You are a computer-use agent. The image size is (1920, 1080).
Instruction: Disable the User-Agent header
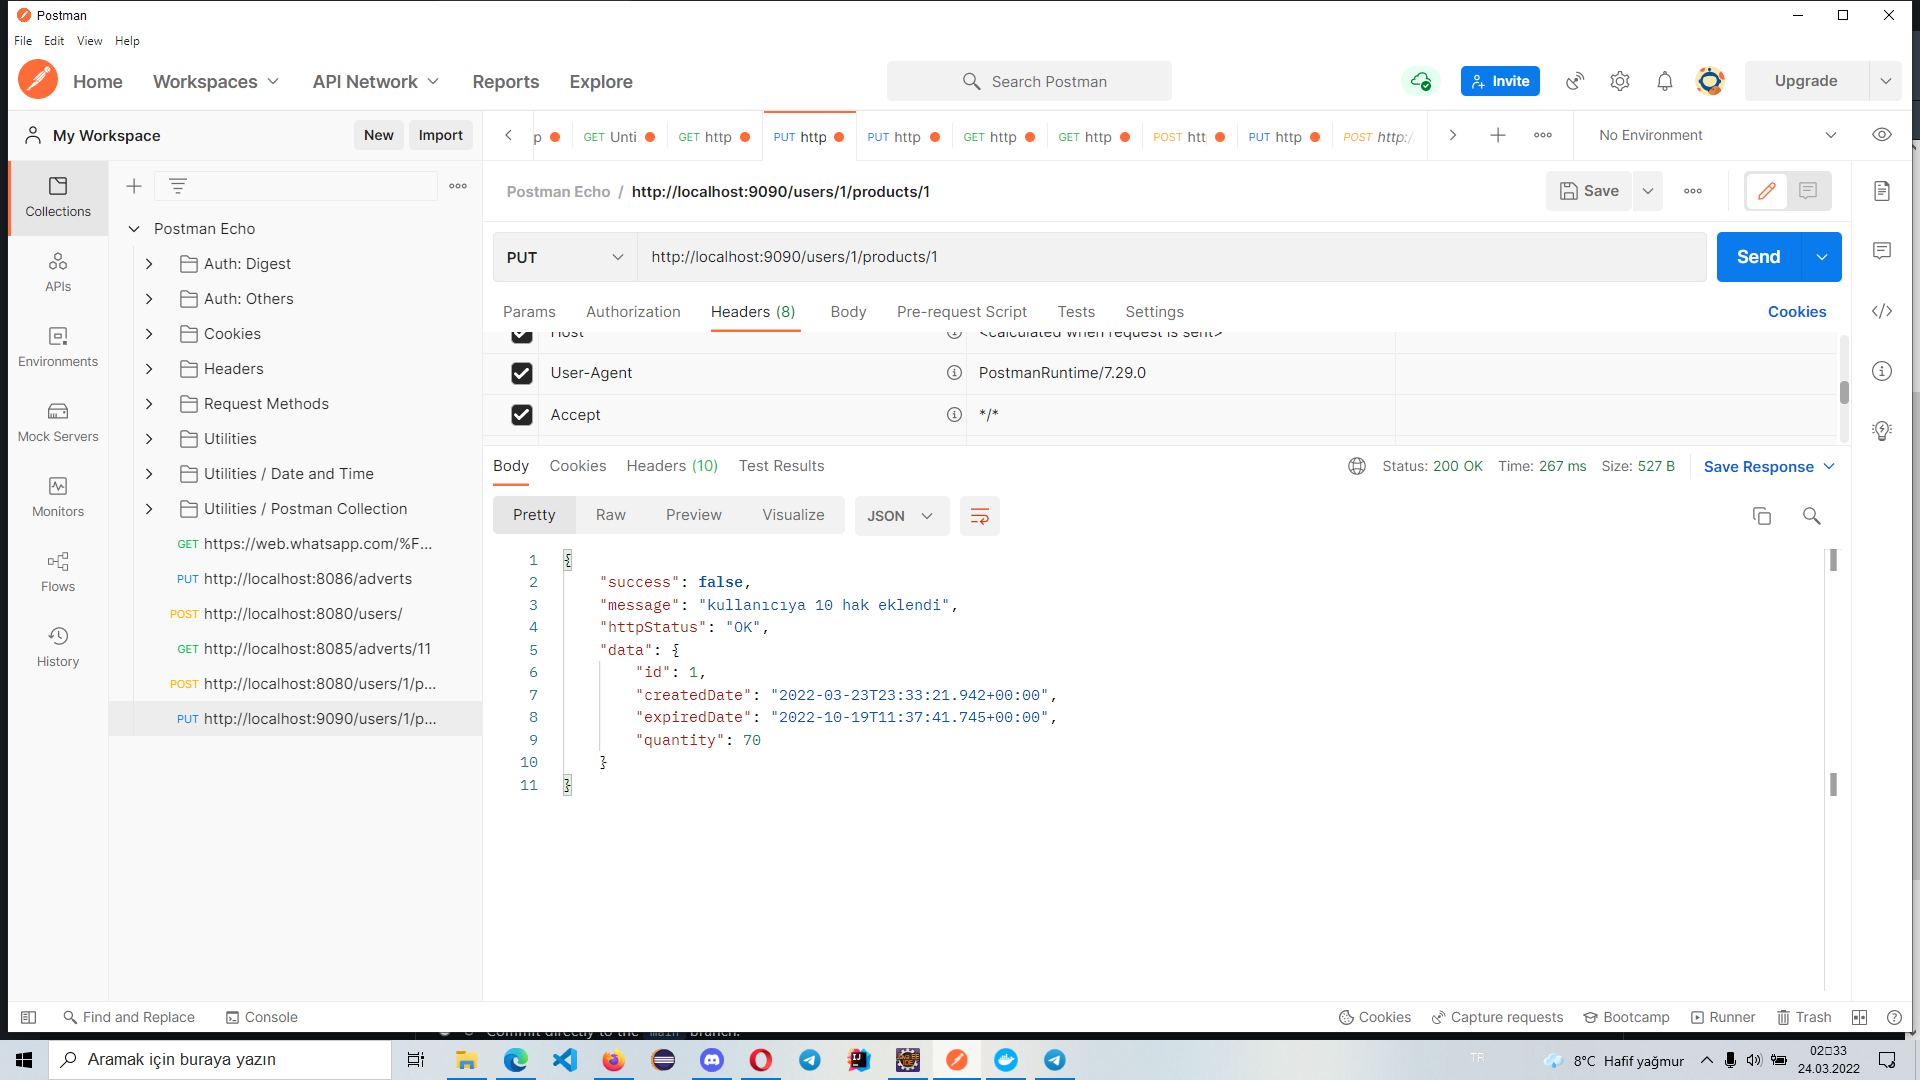(522, 373)
